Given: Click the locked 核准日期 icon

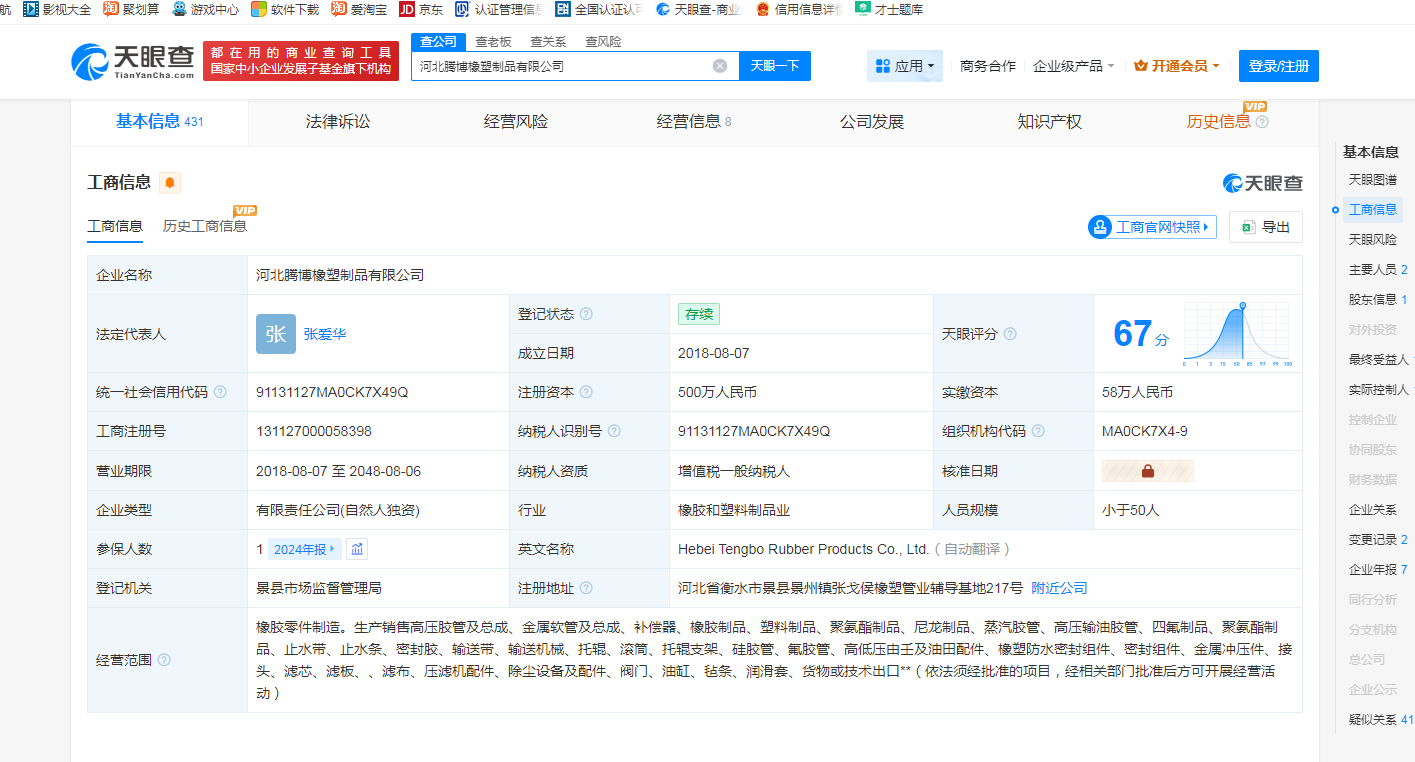Looking at the screenshot, I should [x=1147, y=471].
